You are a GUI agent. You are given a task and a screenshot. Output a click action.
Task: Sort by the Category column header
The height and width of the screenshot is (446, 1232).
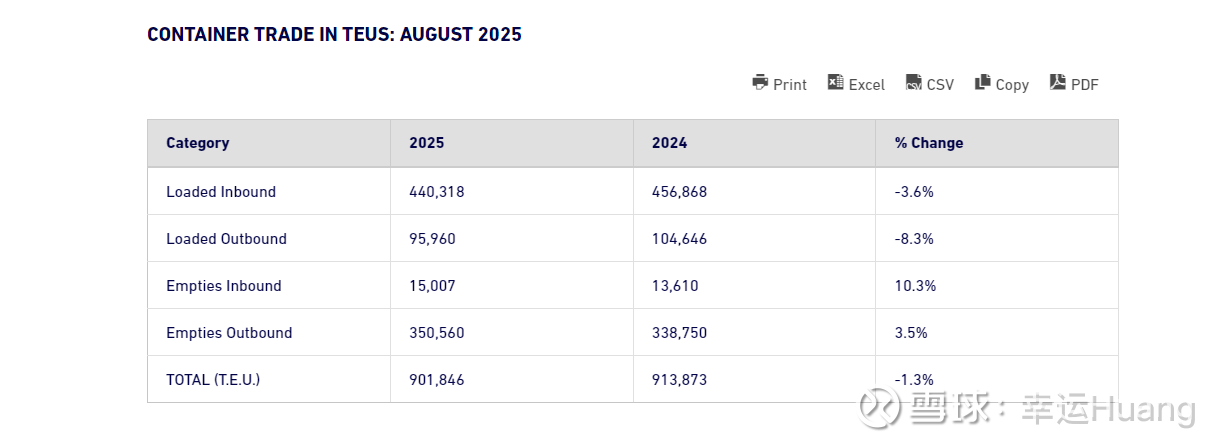click(198, 143)
